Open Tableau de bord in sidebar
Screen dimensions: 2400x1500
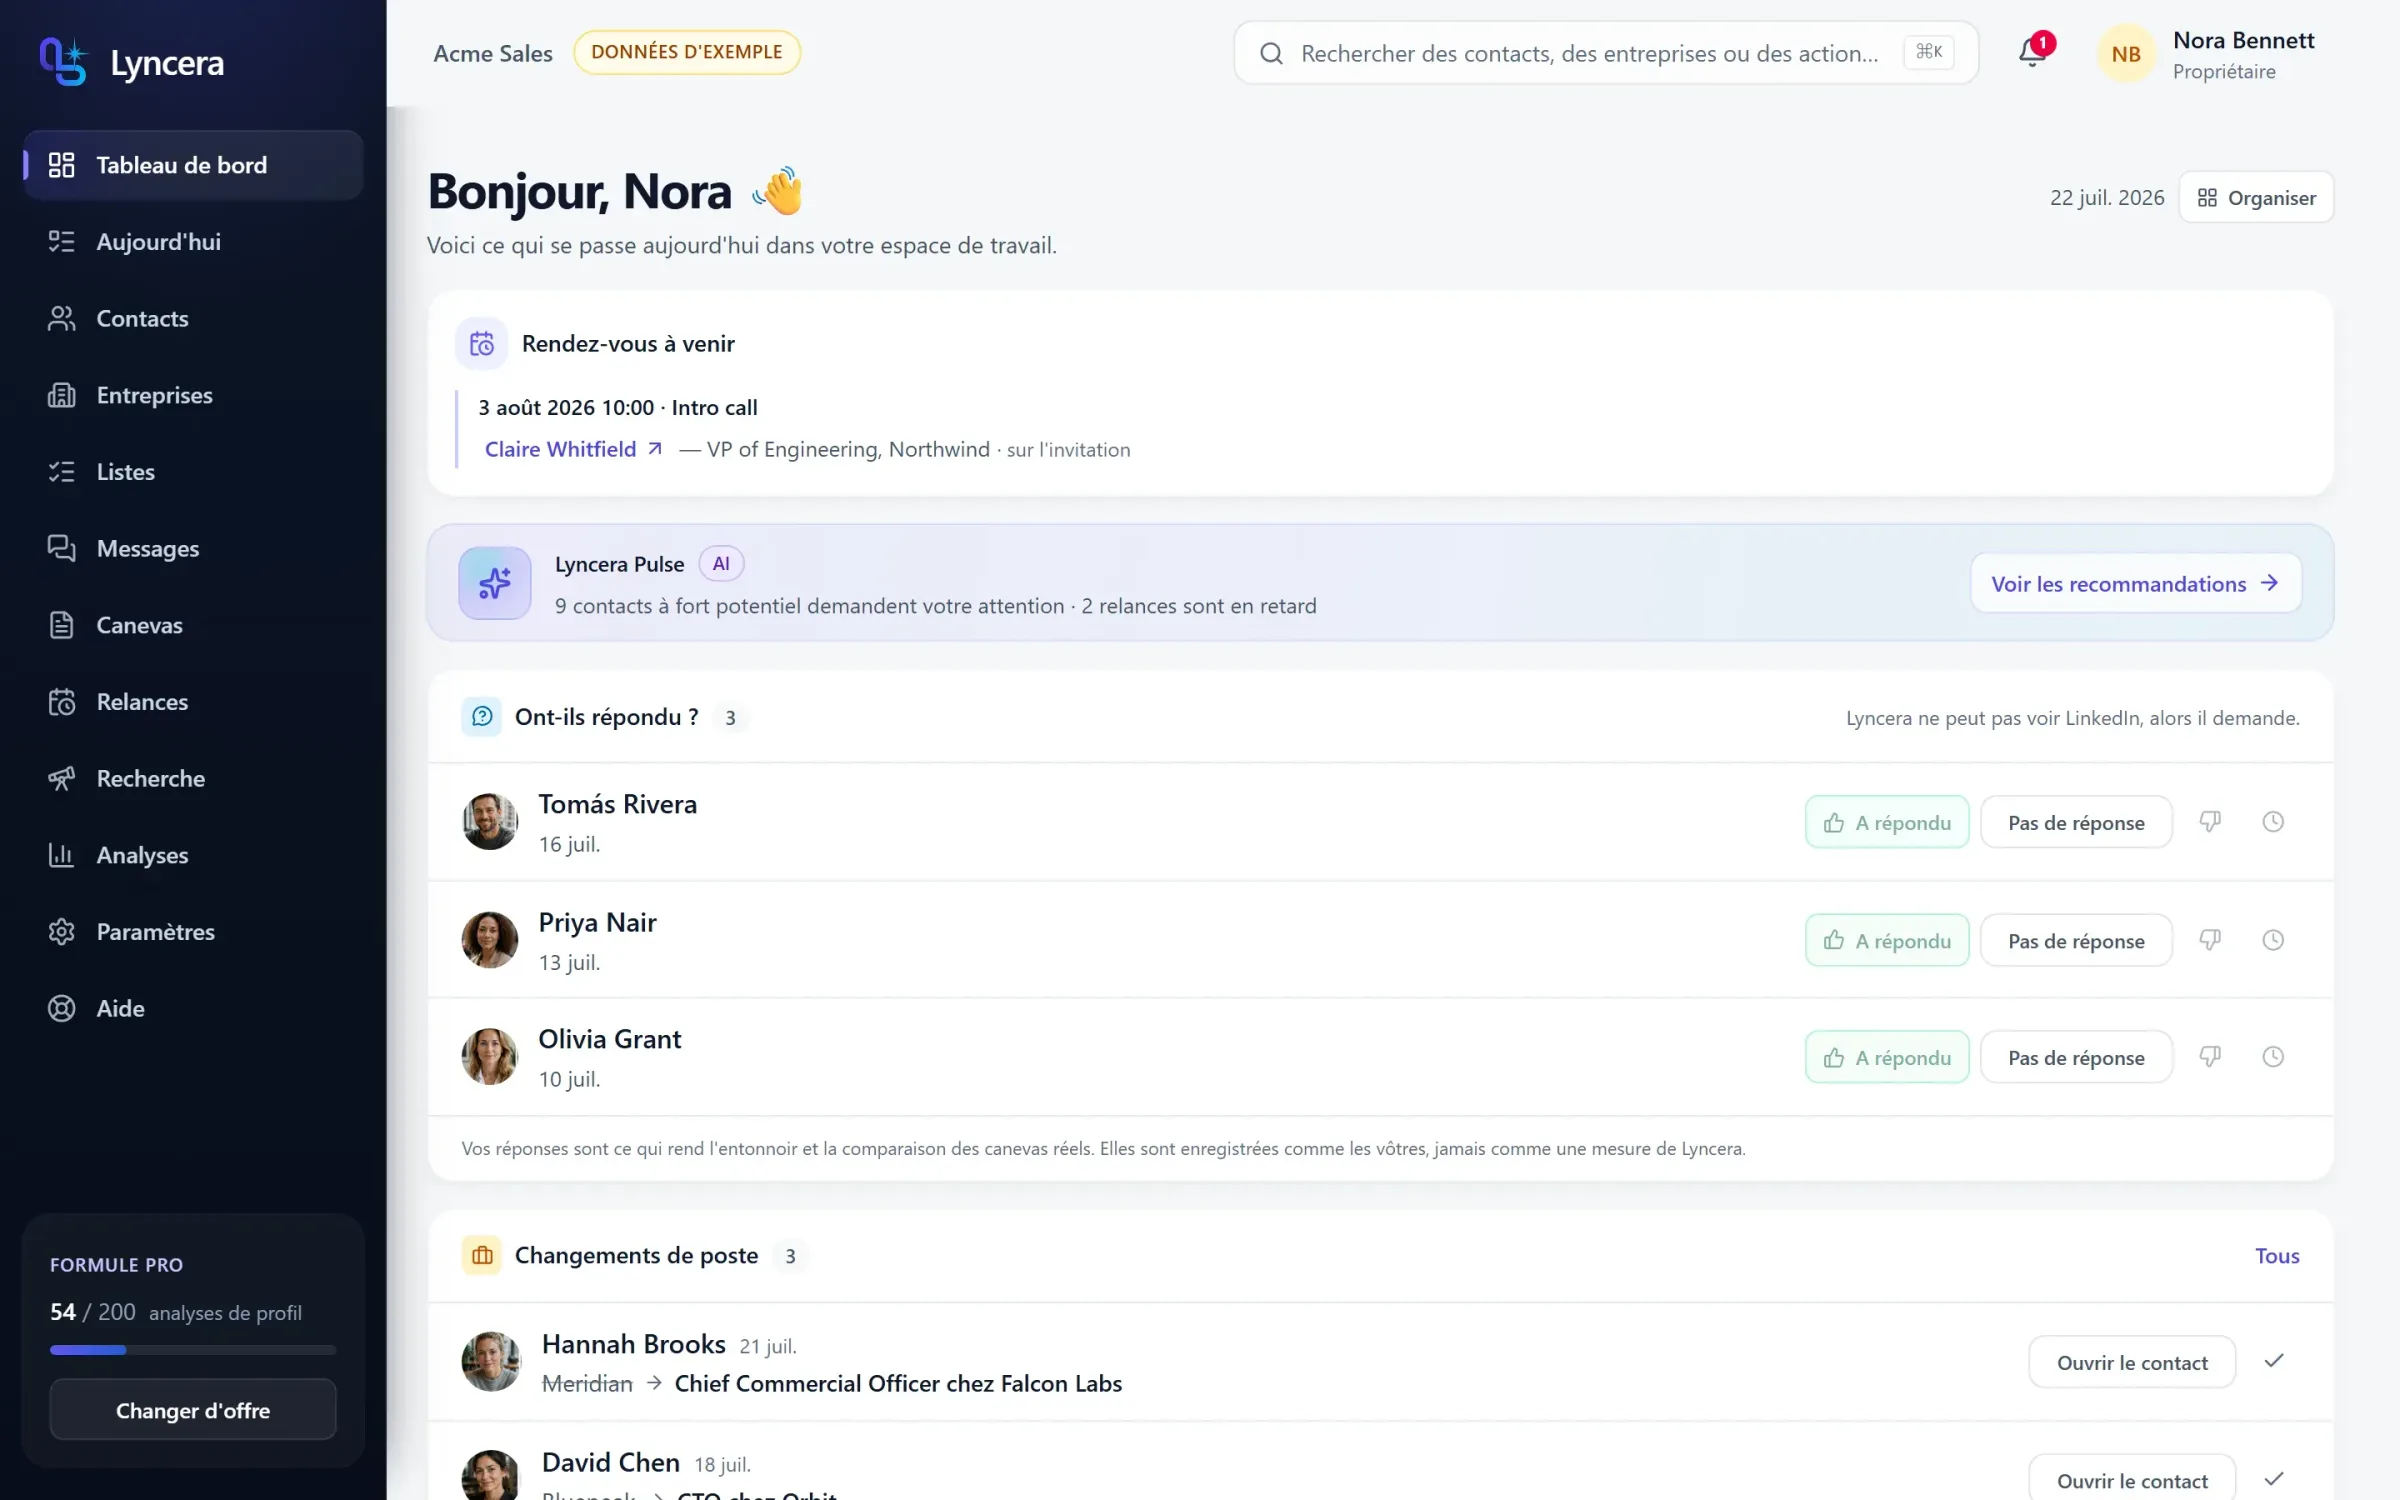pos(193,165)
